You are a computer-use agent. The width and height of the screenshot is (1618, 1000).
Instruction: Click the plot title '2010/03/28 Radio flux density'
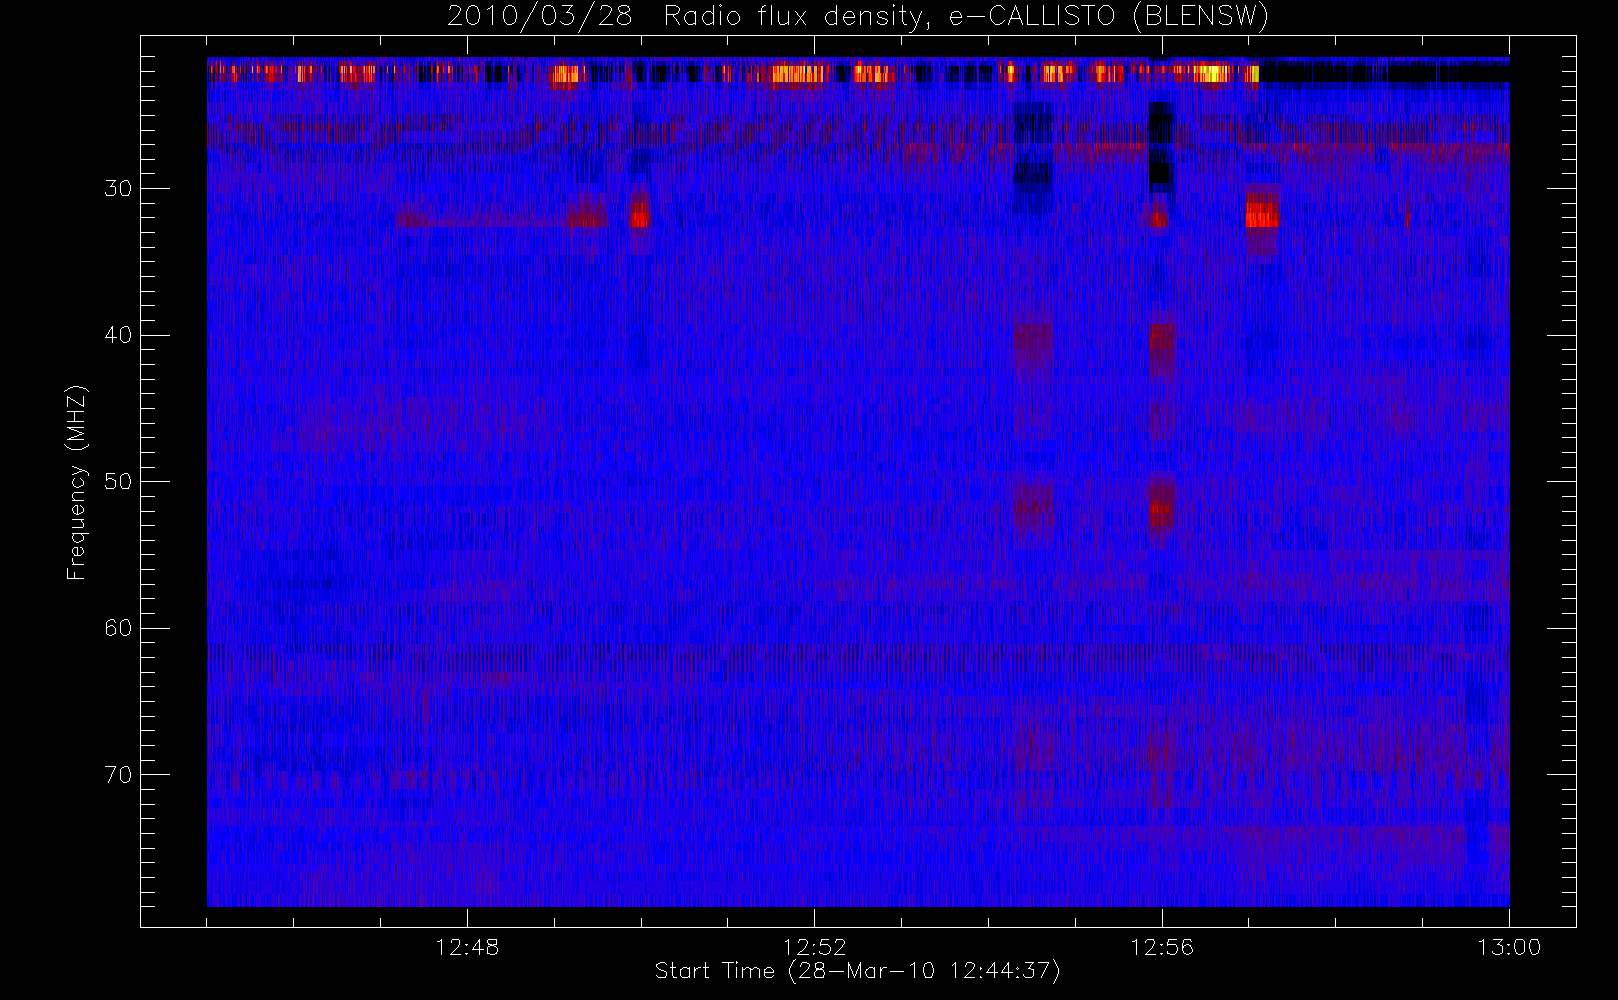(858, 16)
